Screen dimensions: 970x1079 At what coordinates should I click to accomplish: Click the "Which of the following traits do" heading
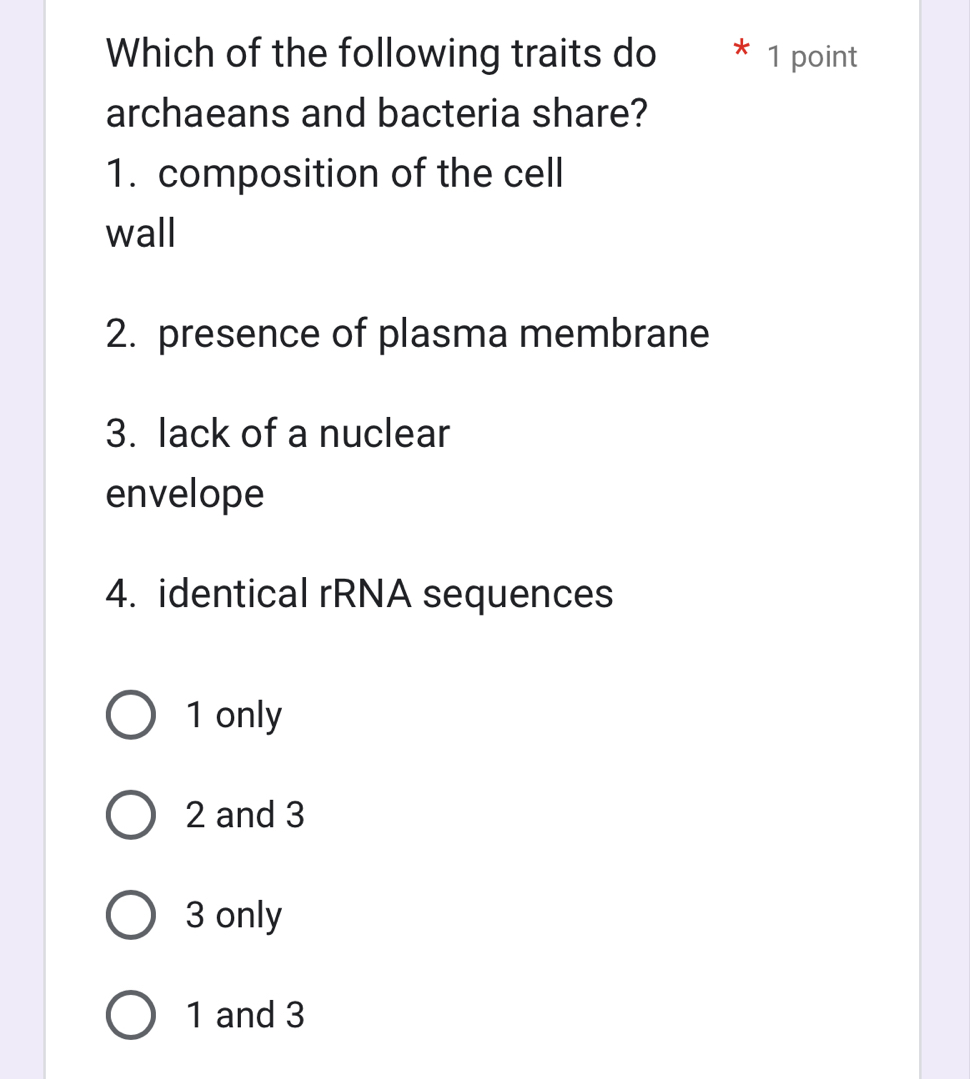click(x=381, y=53)
